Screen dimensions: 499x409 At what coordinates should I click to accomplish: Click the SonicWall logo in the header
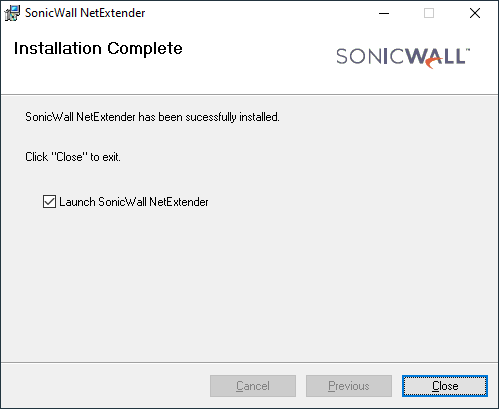(403, 57)
